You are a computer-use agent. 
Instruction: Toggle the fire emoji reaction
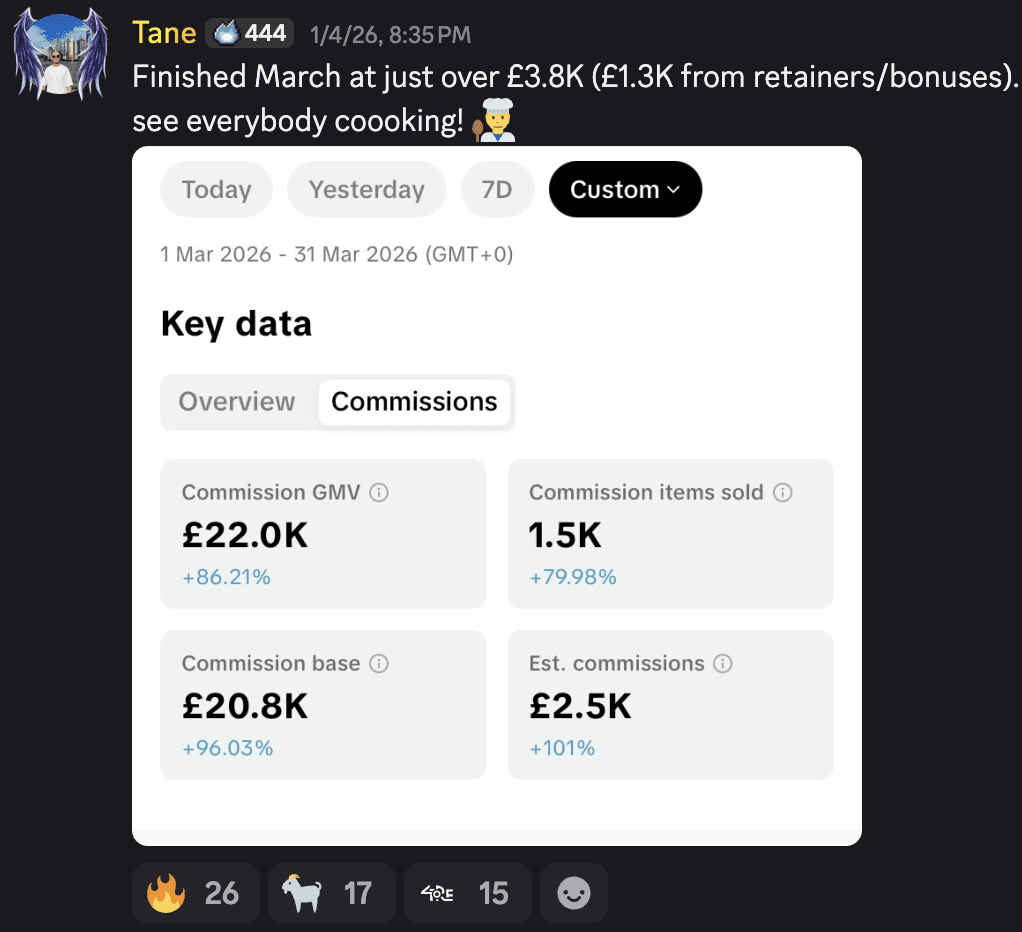[x=195, y=892]
